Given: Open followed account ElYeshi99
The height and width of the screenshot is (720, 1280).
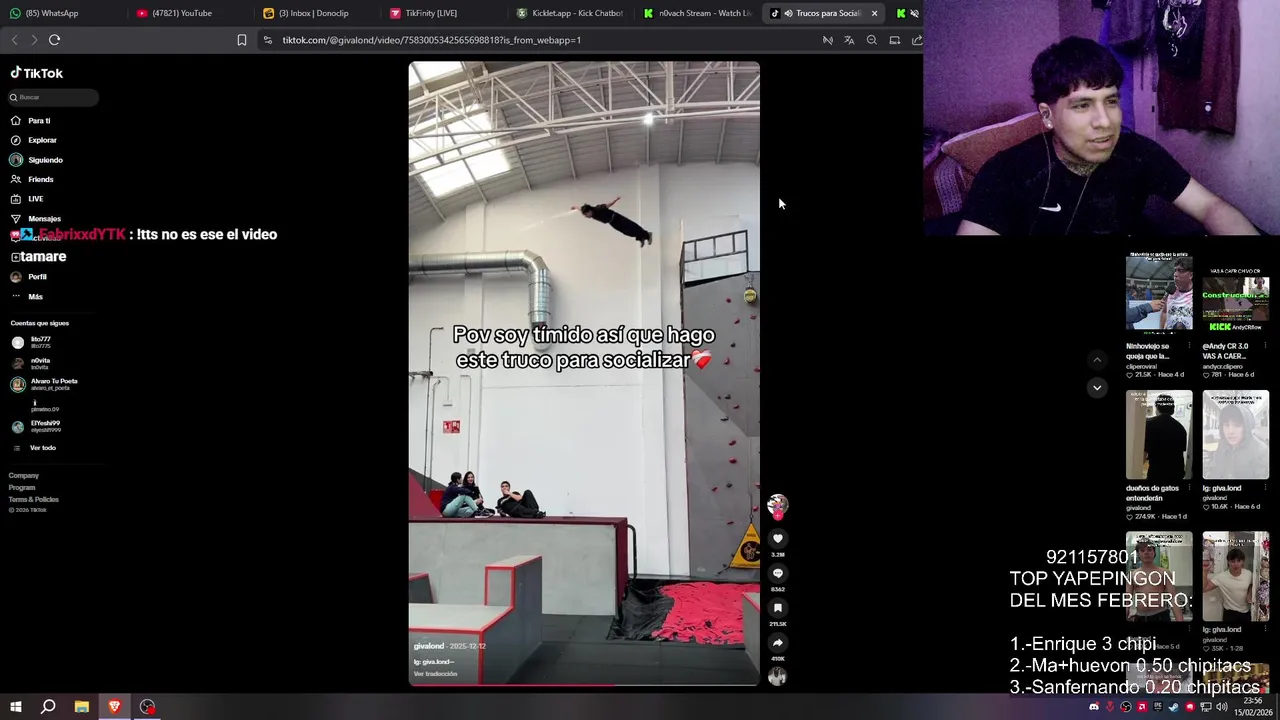Looking at the screenshot, I should pyautogui.click(x=36, y=426).
